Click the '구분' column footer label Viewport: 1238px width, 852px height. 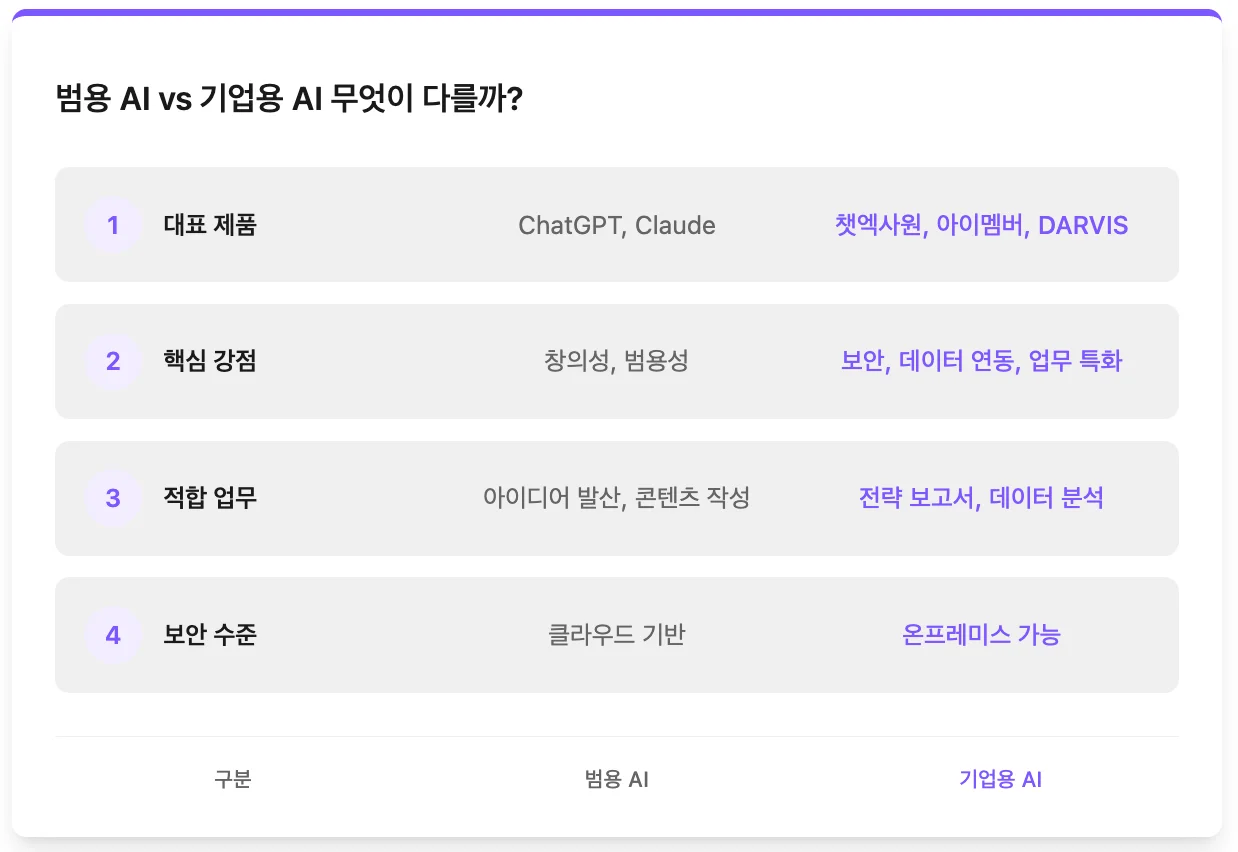[232, 780]
